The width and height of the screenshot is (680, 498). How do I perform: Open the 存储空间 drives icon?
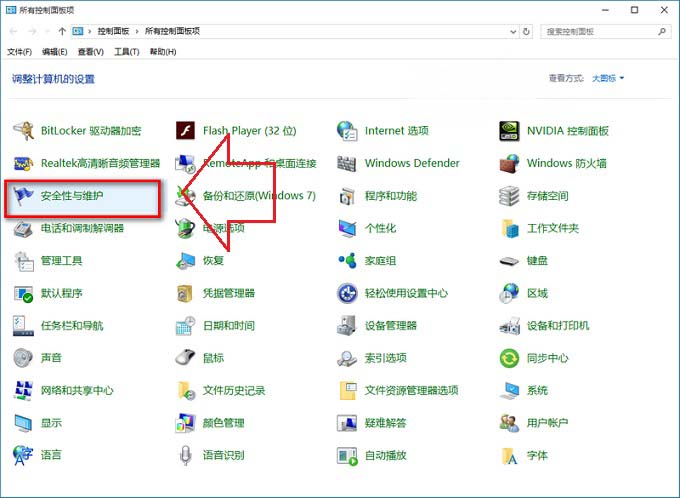pos(509,196)
